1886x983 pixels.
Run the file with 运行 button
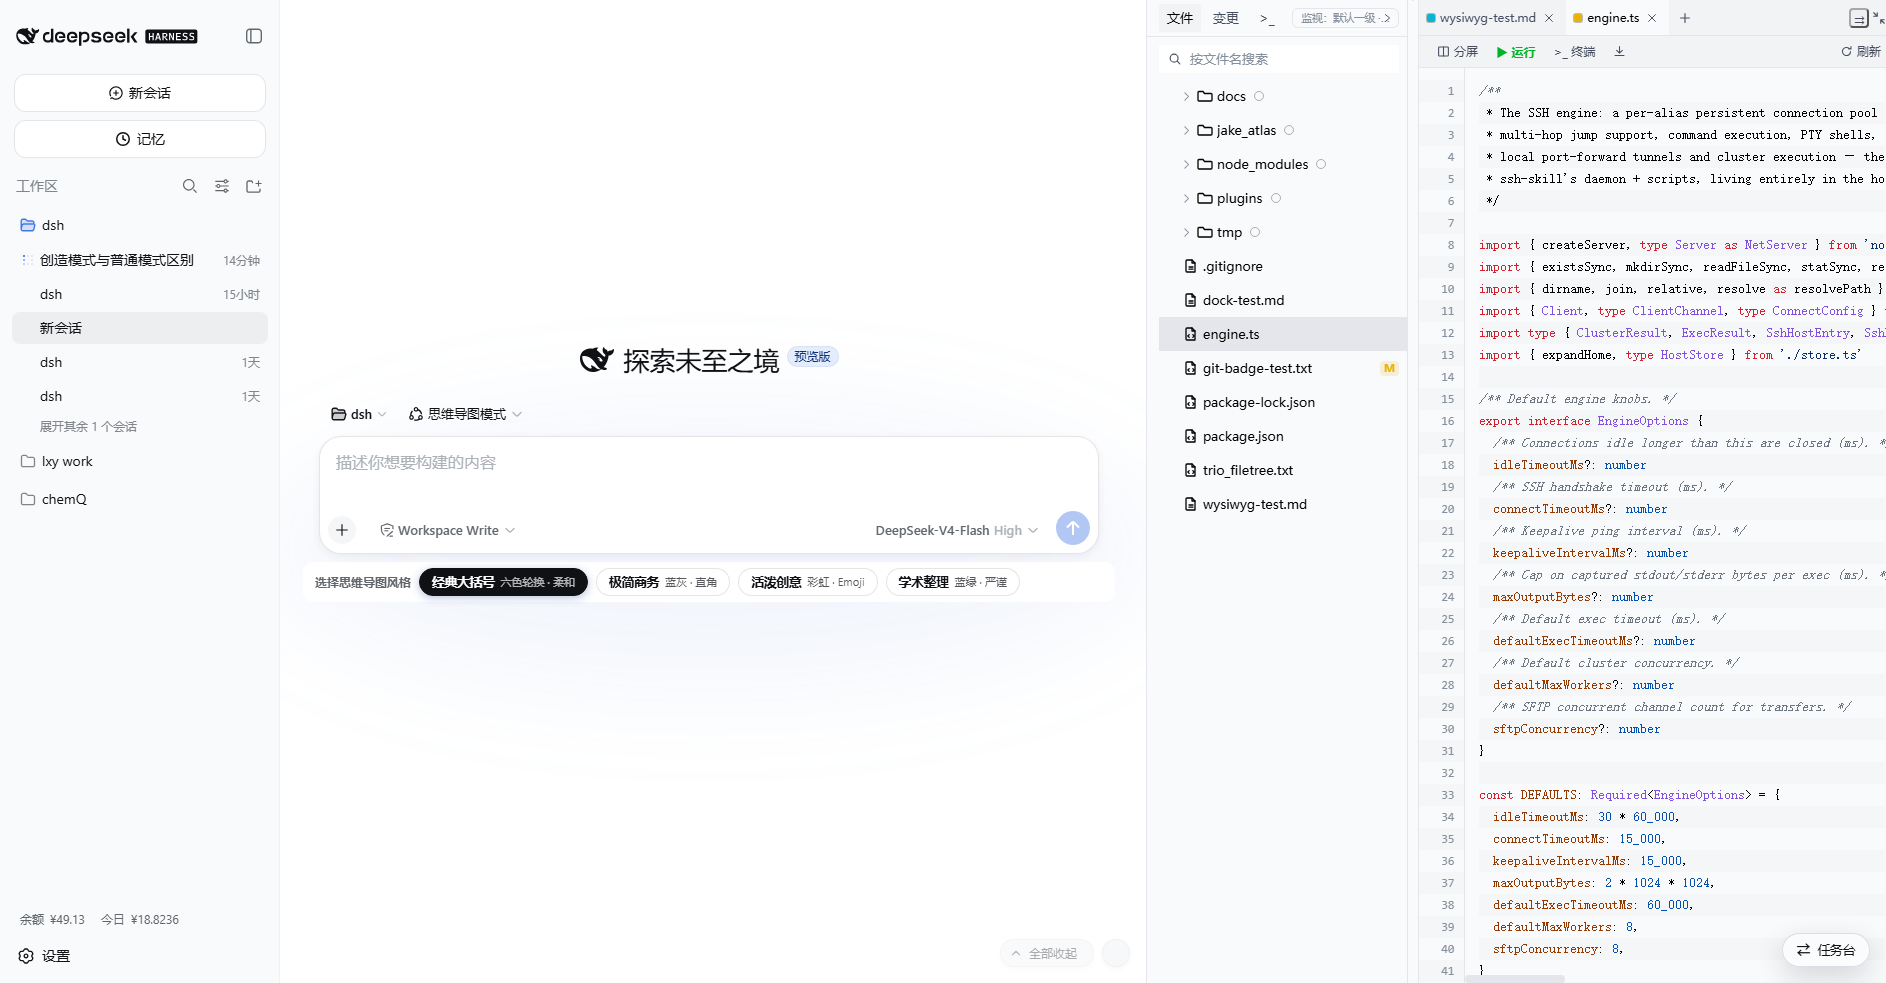click(1516, 52)
